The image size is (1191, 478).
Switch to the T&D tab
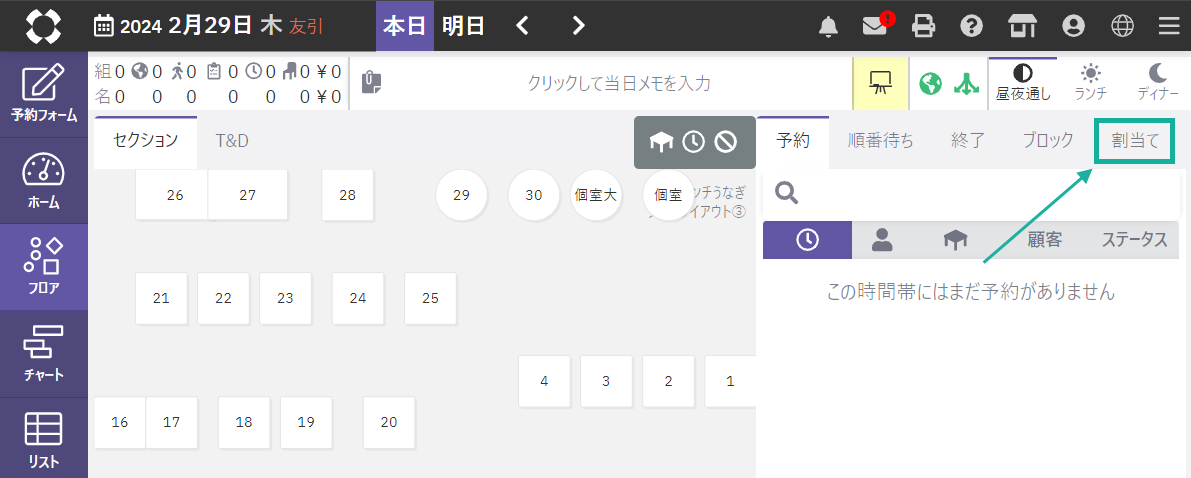coord(232,141)
